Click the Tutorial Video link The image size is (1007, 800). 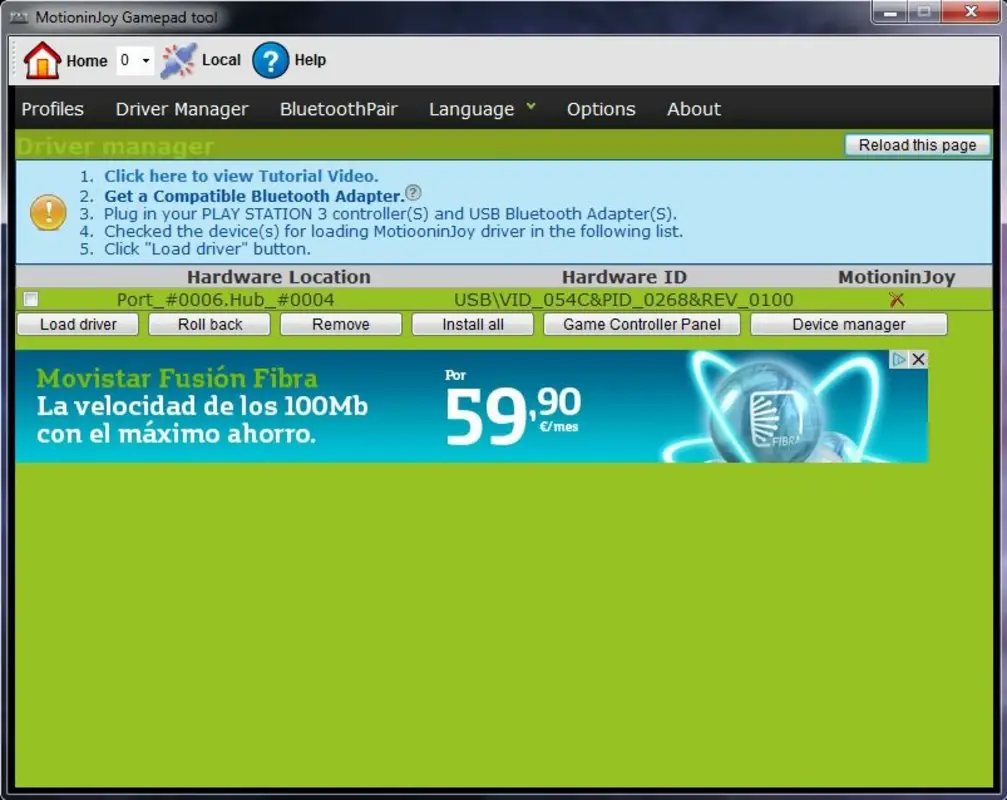click(240, 175)
